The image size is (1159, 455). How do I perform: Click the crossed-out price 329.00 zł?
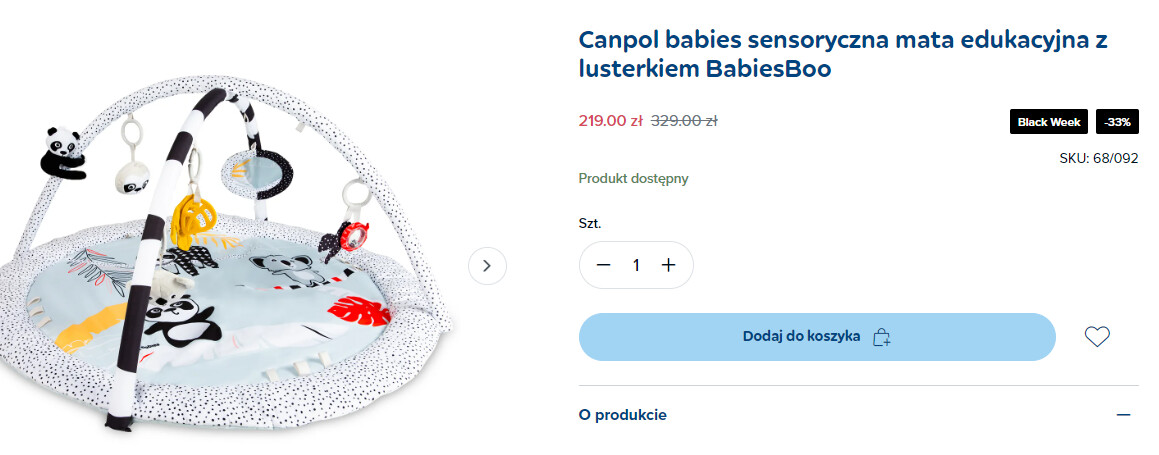684,121
